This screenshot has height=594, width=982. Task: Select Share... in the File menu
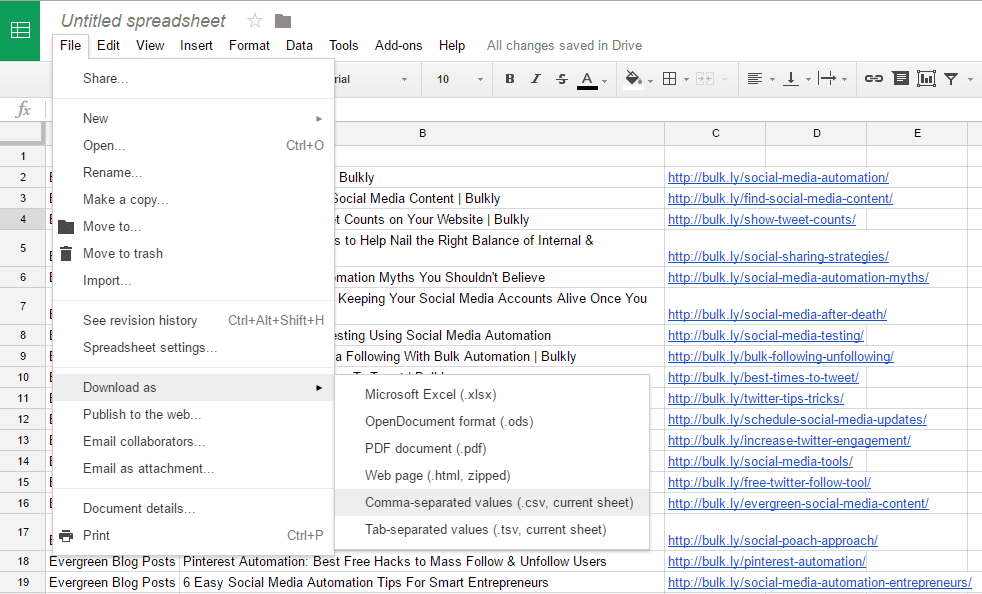[x=194, y=78]
